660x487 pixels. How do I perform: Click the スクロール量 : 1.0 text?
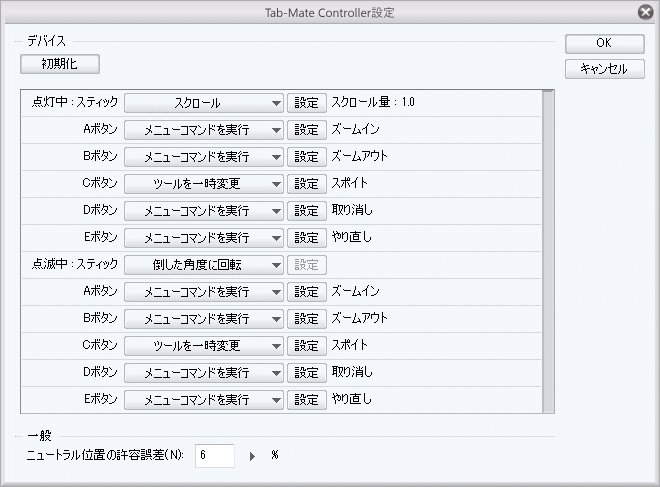point(373,102)
